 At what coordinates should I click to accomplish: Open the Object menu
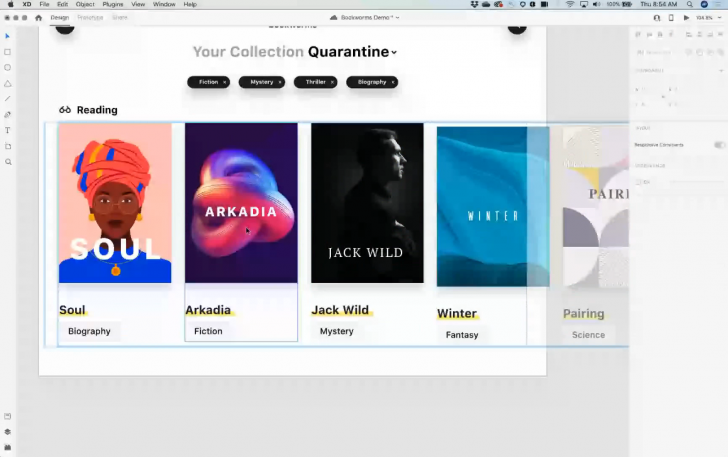[85, 4]
